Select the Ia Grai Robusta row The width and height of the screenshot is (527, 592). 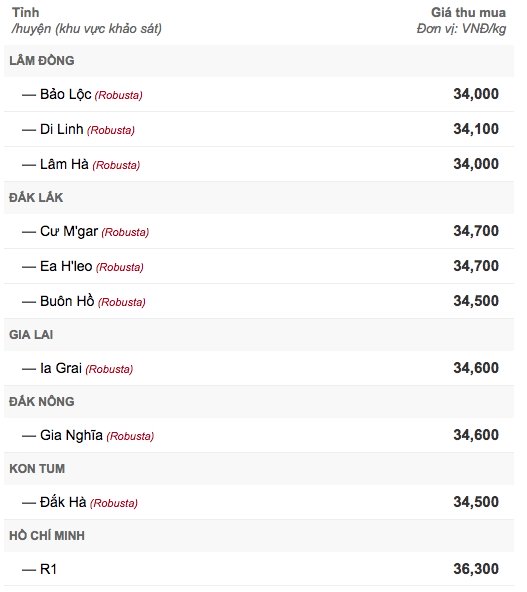[259, 368]
